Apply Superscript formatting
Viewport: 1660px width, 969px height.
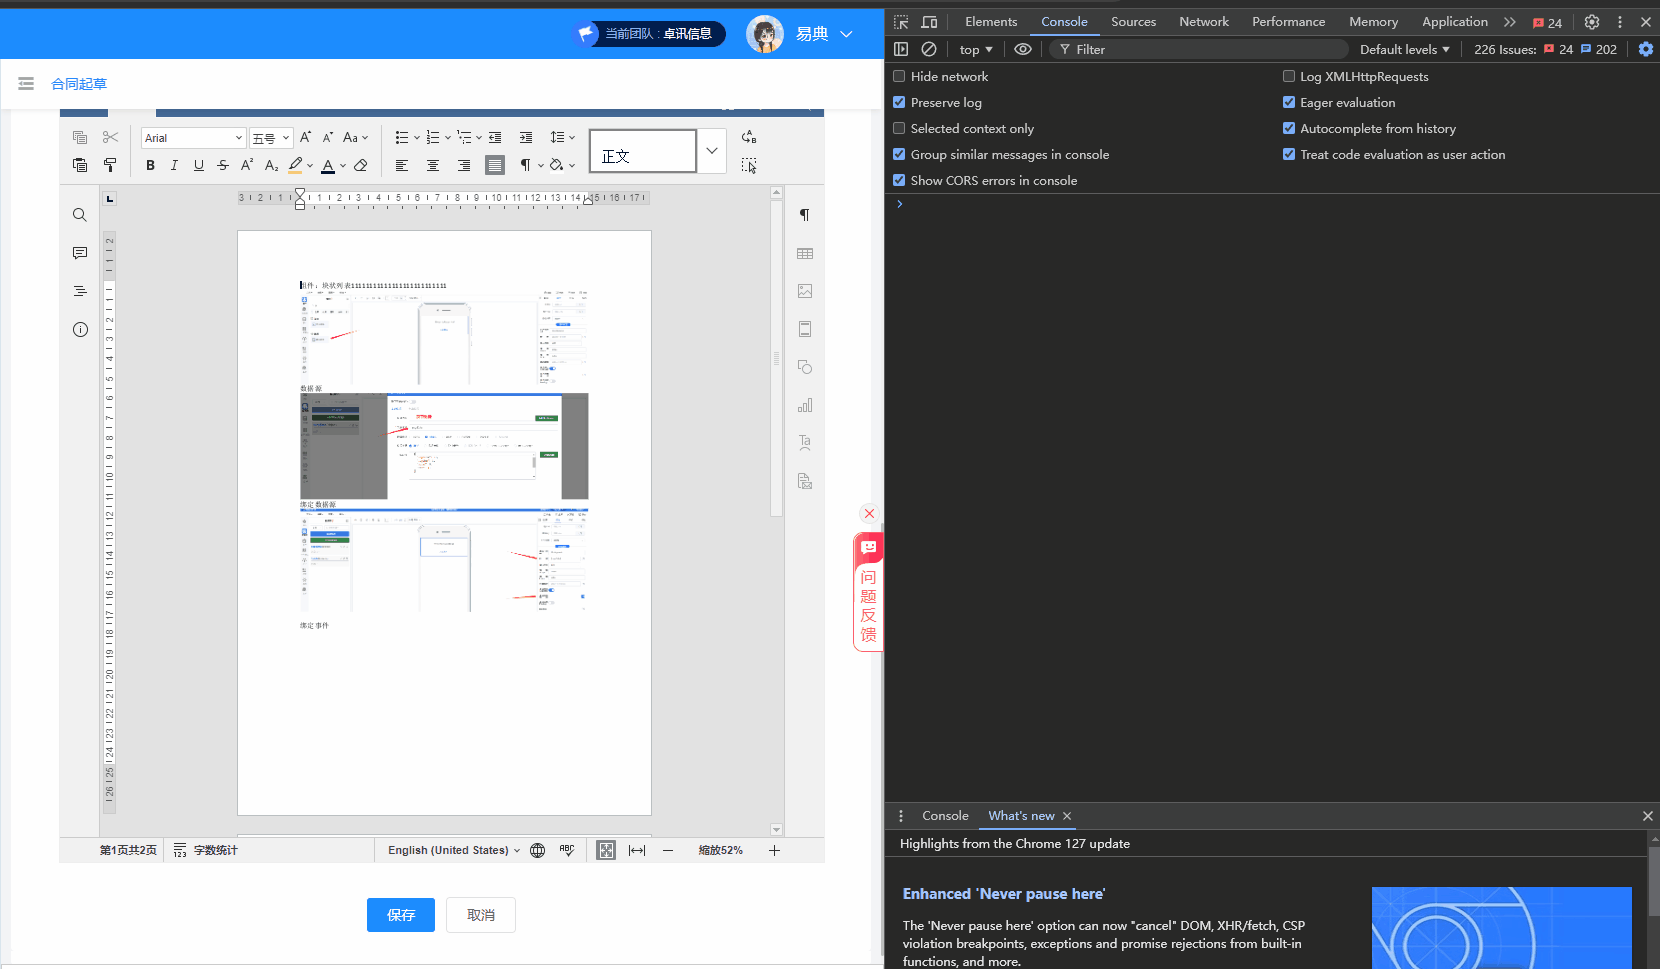click(x=247, y=165)
